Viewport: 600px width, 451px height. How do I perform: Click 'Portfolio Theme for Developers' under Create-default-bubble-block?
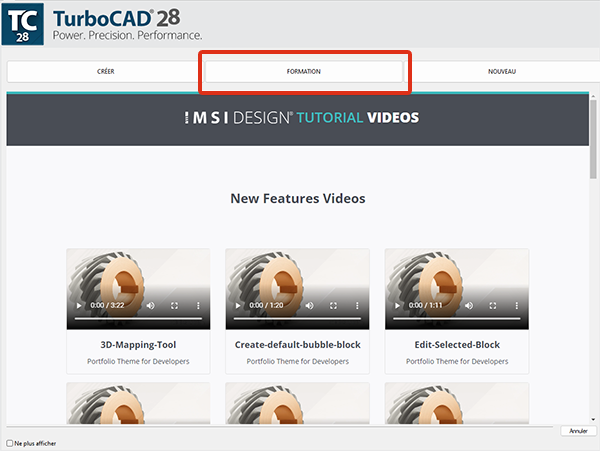[298, 361]
